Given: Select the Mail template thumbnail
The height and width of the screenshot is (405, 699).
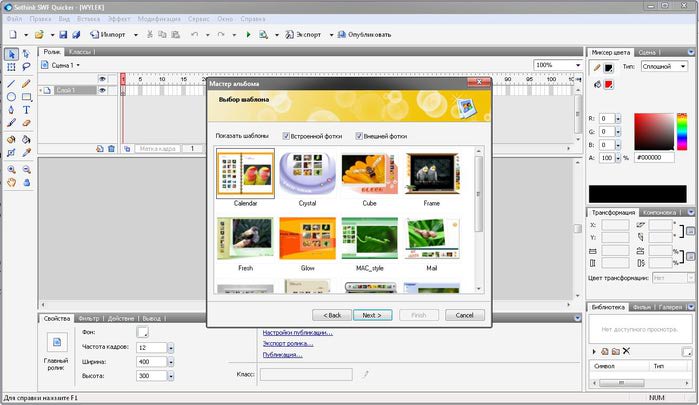Looking at the screenshot, I should tap(432, 238).
